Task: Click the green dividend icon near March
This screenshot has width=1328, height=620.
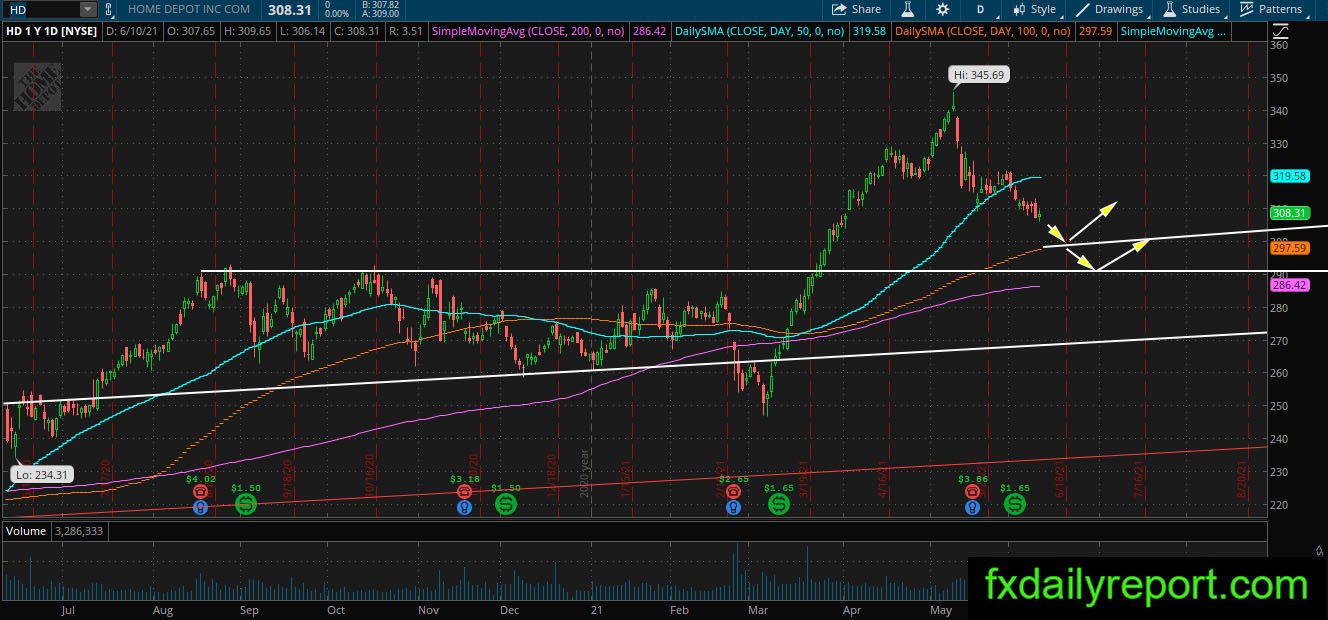Action: [x=779, y=505]
